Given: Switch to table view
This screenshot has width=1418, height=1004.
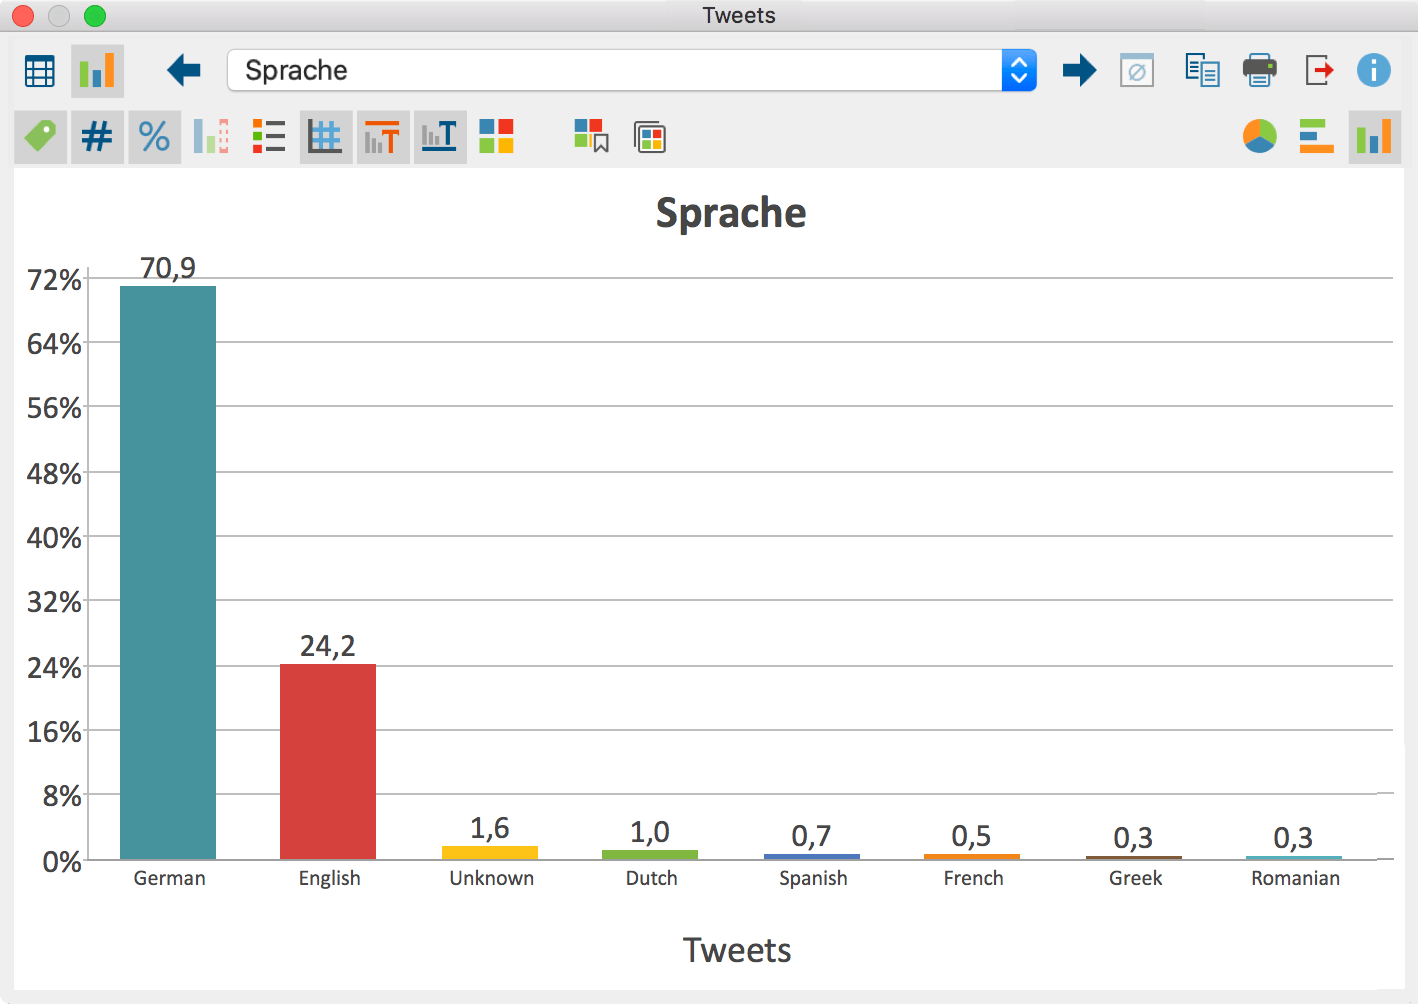Looking at the screenshot, I should tap(40, 71).
